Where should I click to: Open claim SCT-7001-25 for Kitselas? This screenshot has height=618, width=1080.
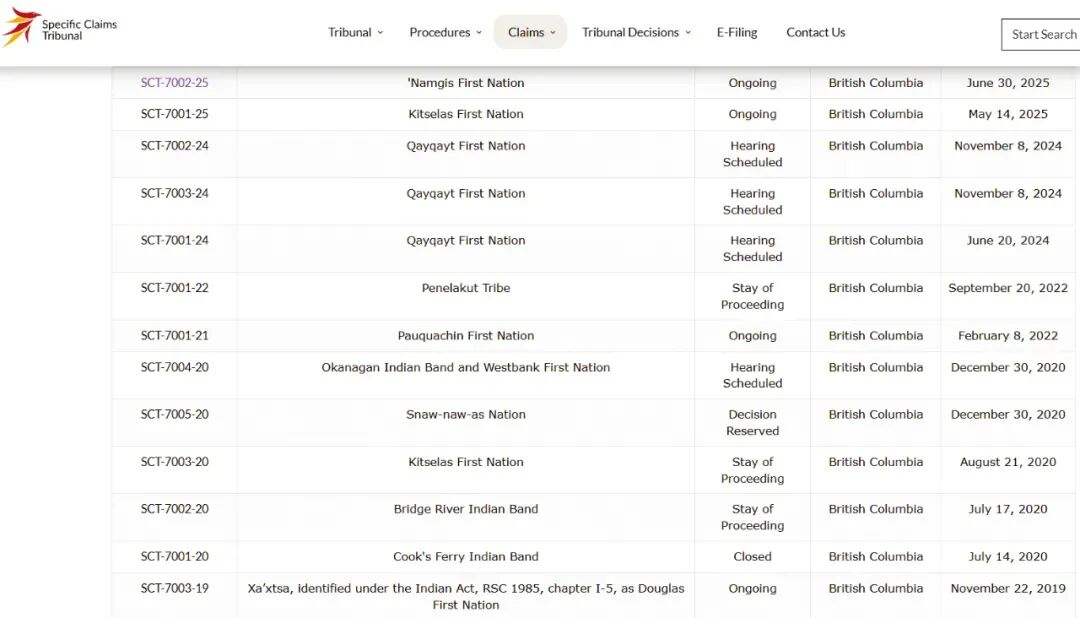click(175, 114)
